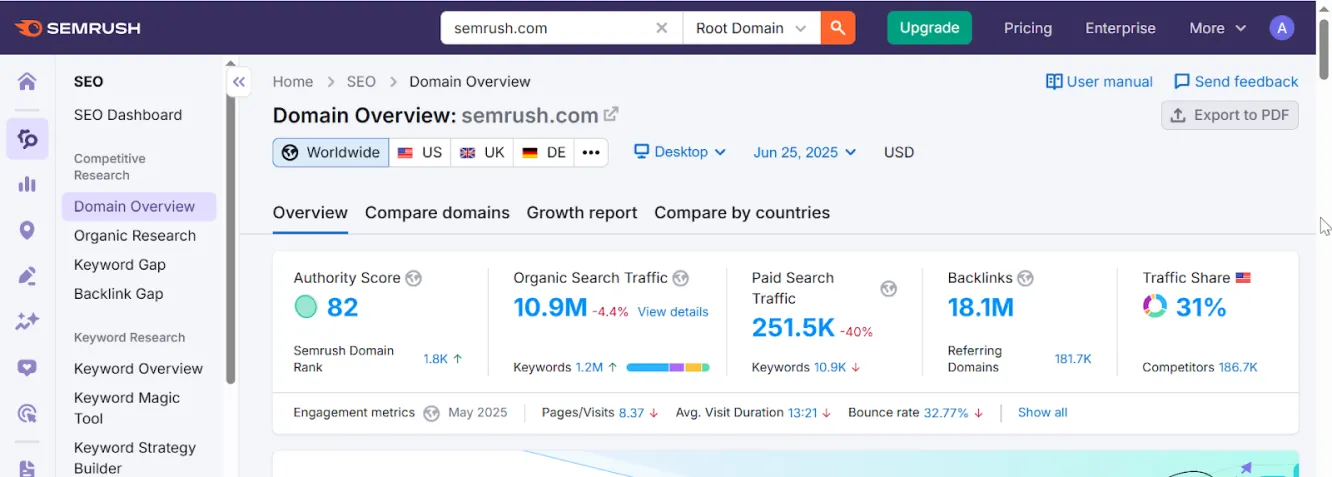
Task: Select UK database
Action: pyautogui.click(x=482, y=153)
